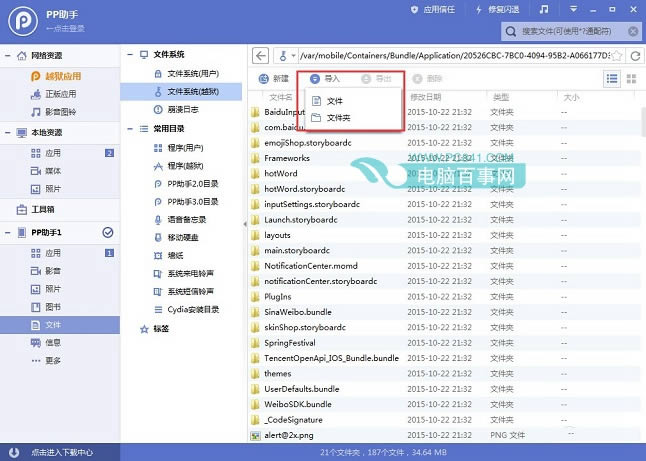Sort by 类型 column header

pos(501,97)
